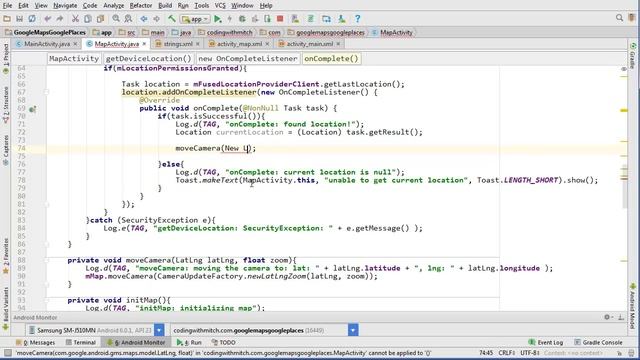This screenshot has width=640, height=360.
Task: Open the Samsung SM-J510MN device dropdown
Action: (x=159, y=330)
